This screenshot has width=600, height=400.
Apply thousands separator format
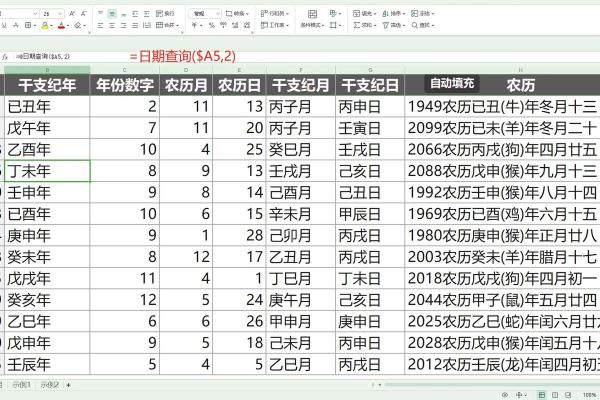pos(223,25)
